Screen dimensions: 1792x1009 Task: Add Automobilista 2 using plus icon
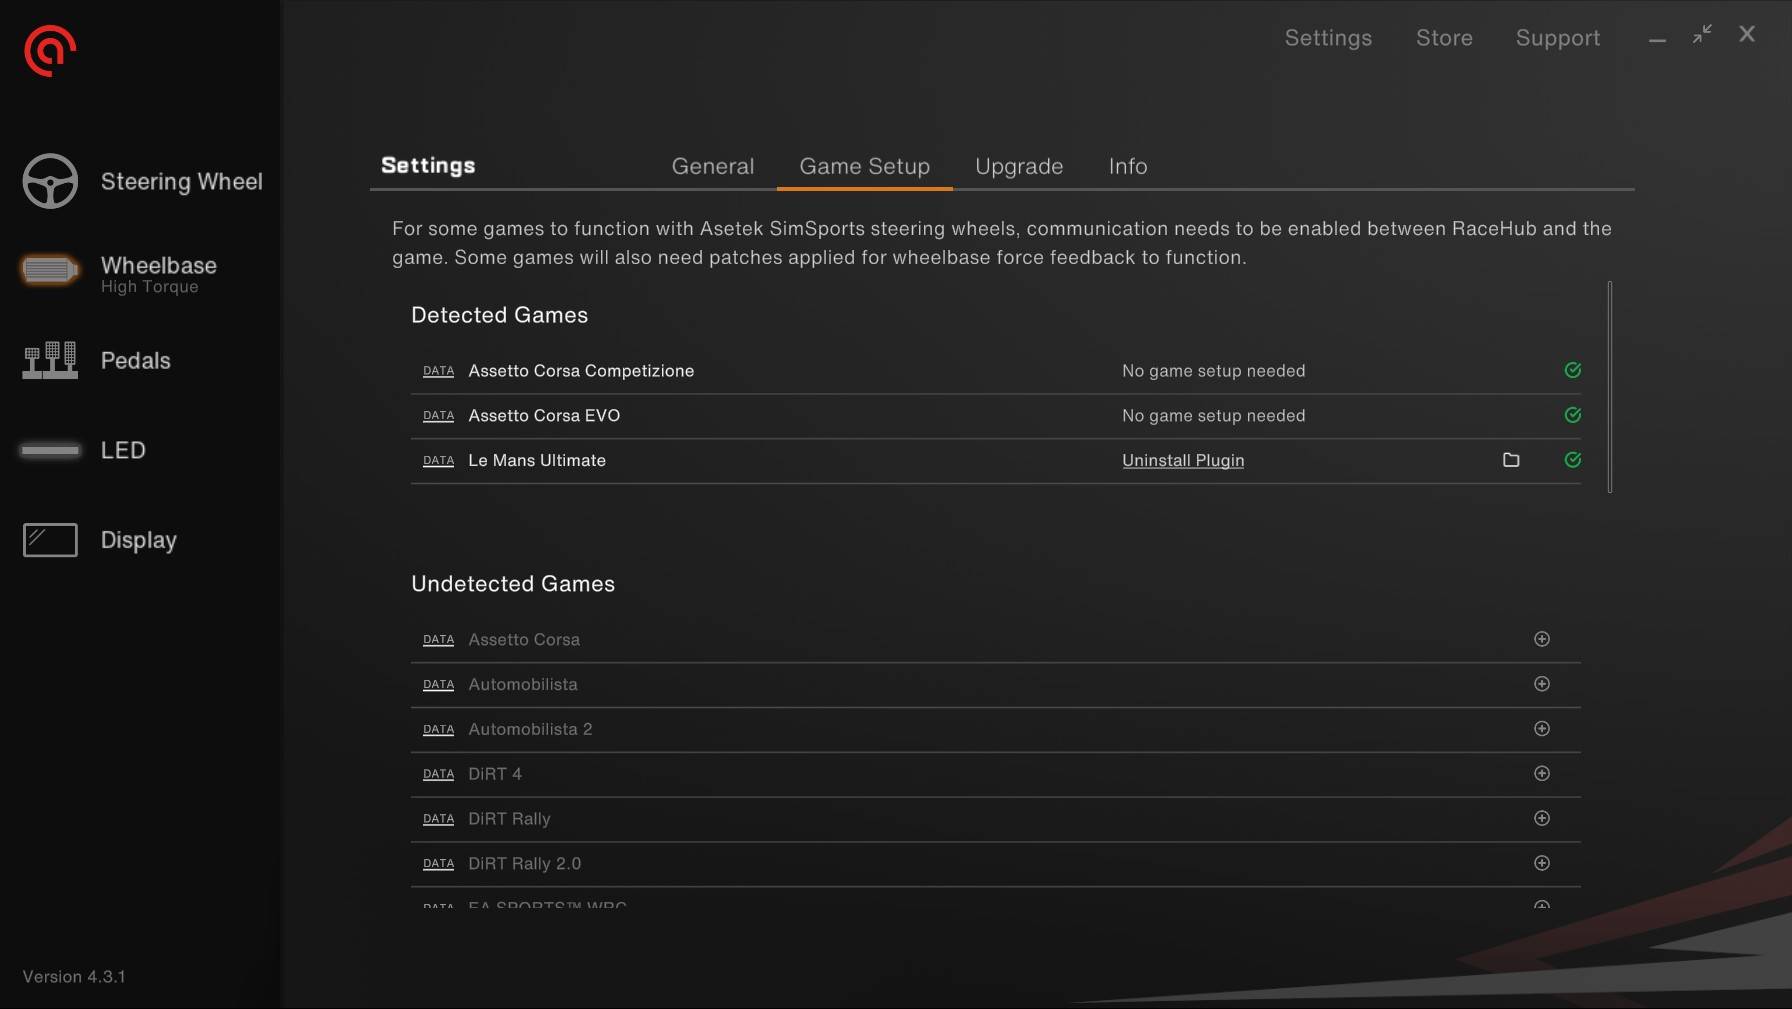(1541, 729)
